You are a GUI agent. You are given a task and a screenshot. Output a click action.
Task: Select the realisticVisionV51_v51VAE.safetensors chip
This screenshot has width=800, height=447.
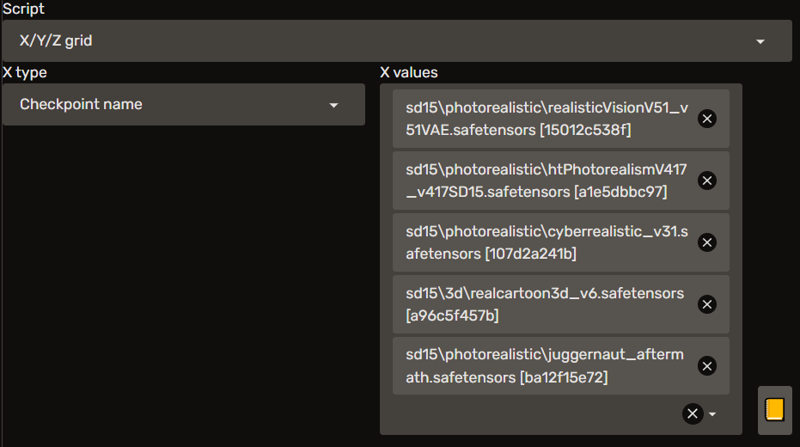(x=561, y=119)
